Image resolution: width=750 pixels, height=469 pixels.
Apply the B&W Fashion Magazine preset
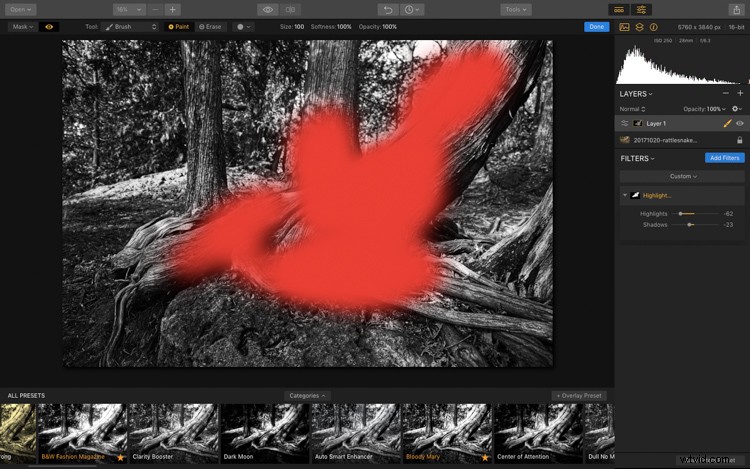(82, 434)
